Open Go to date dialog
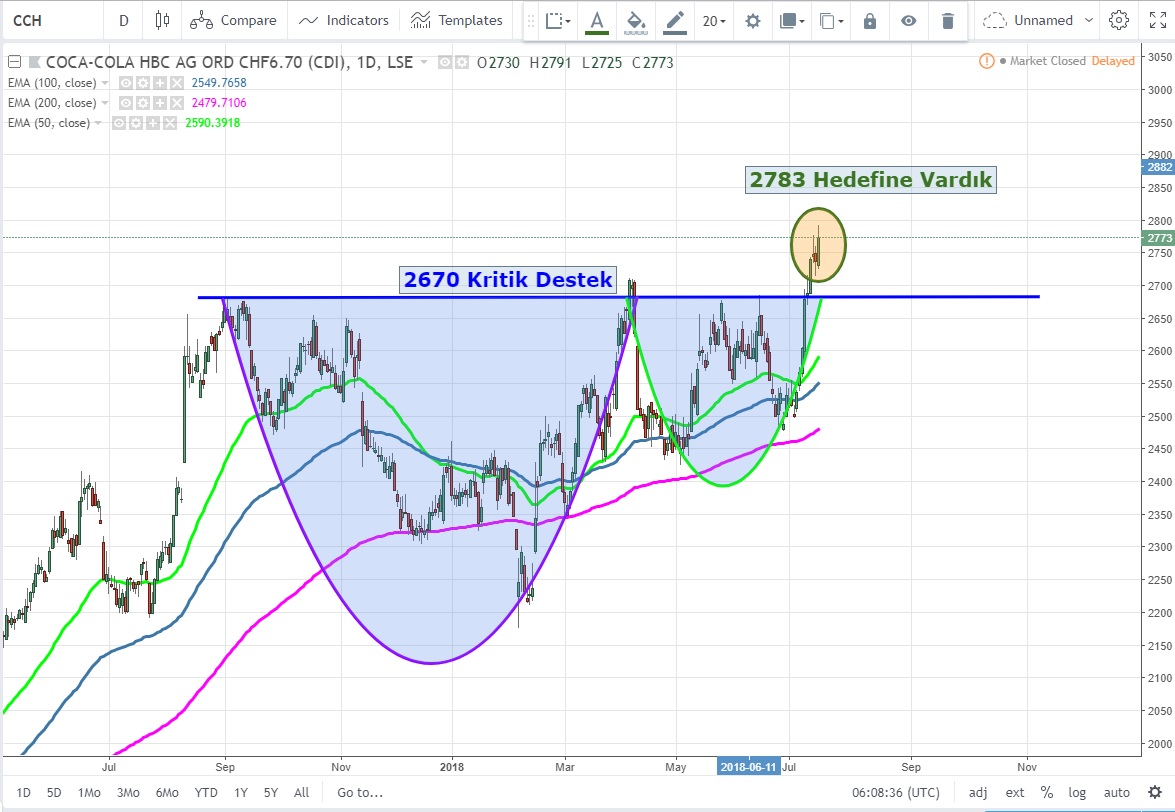 [x=360, y=793]
